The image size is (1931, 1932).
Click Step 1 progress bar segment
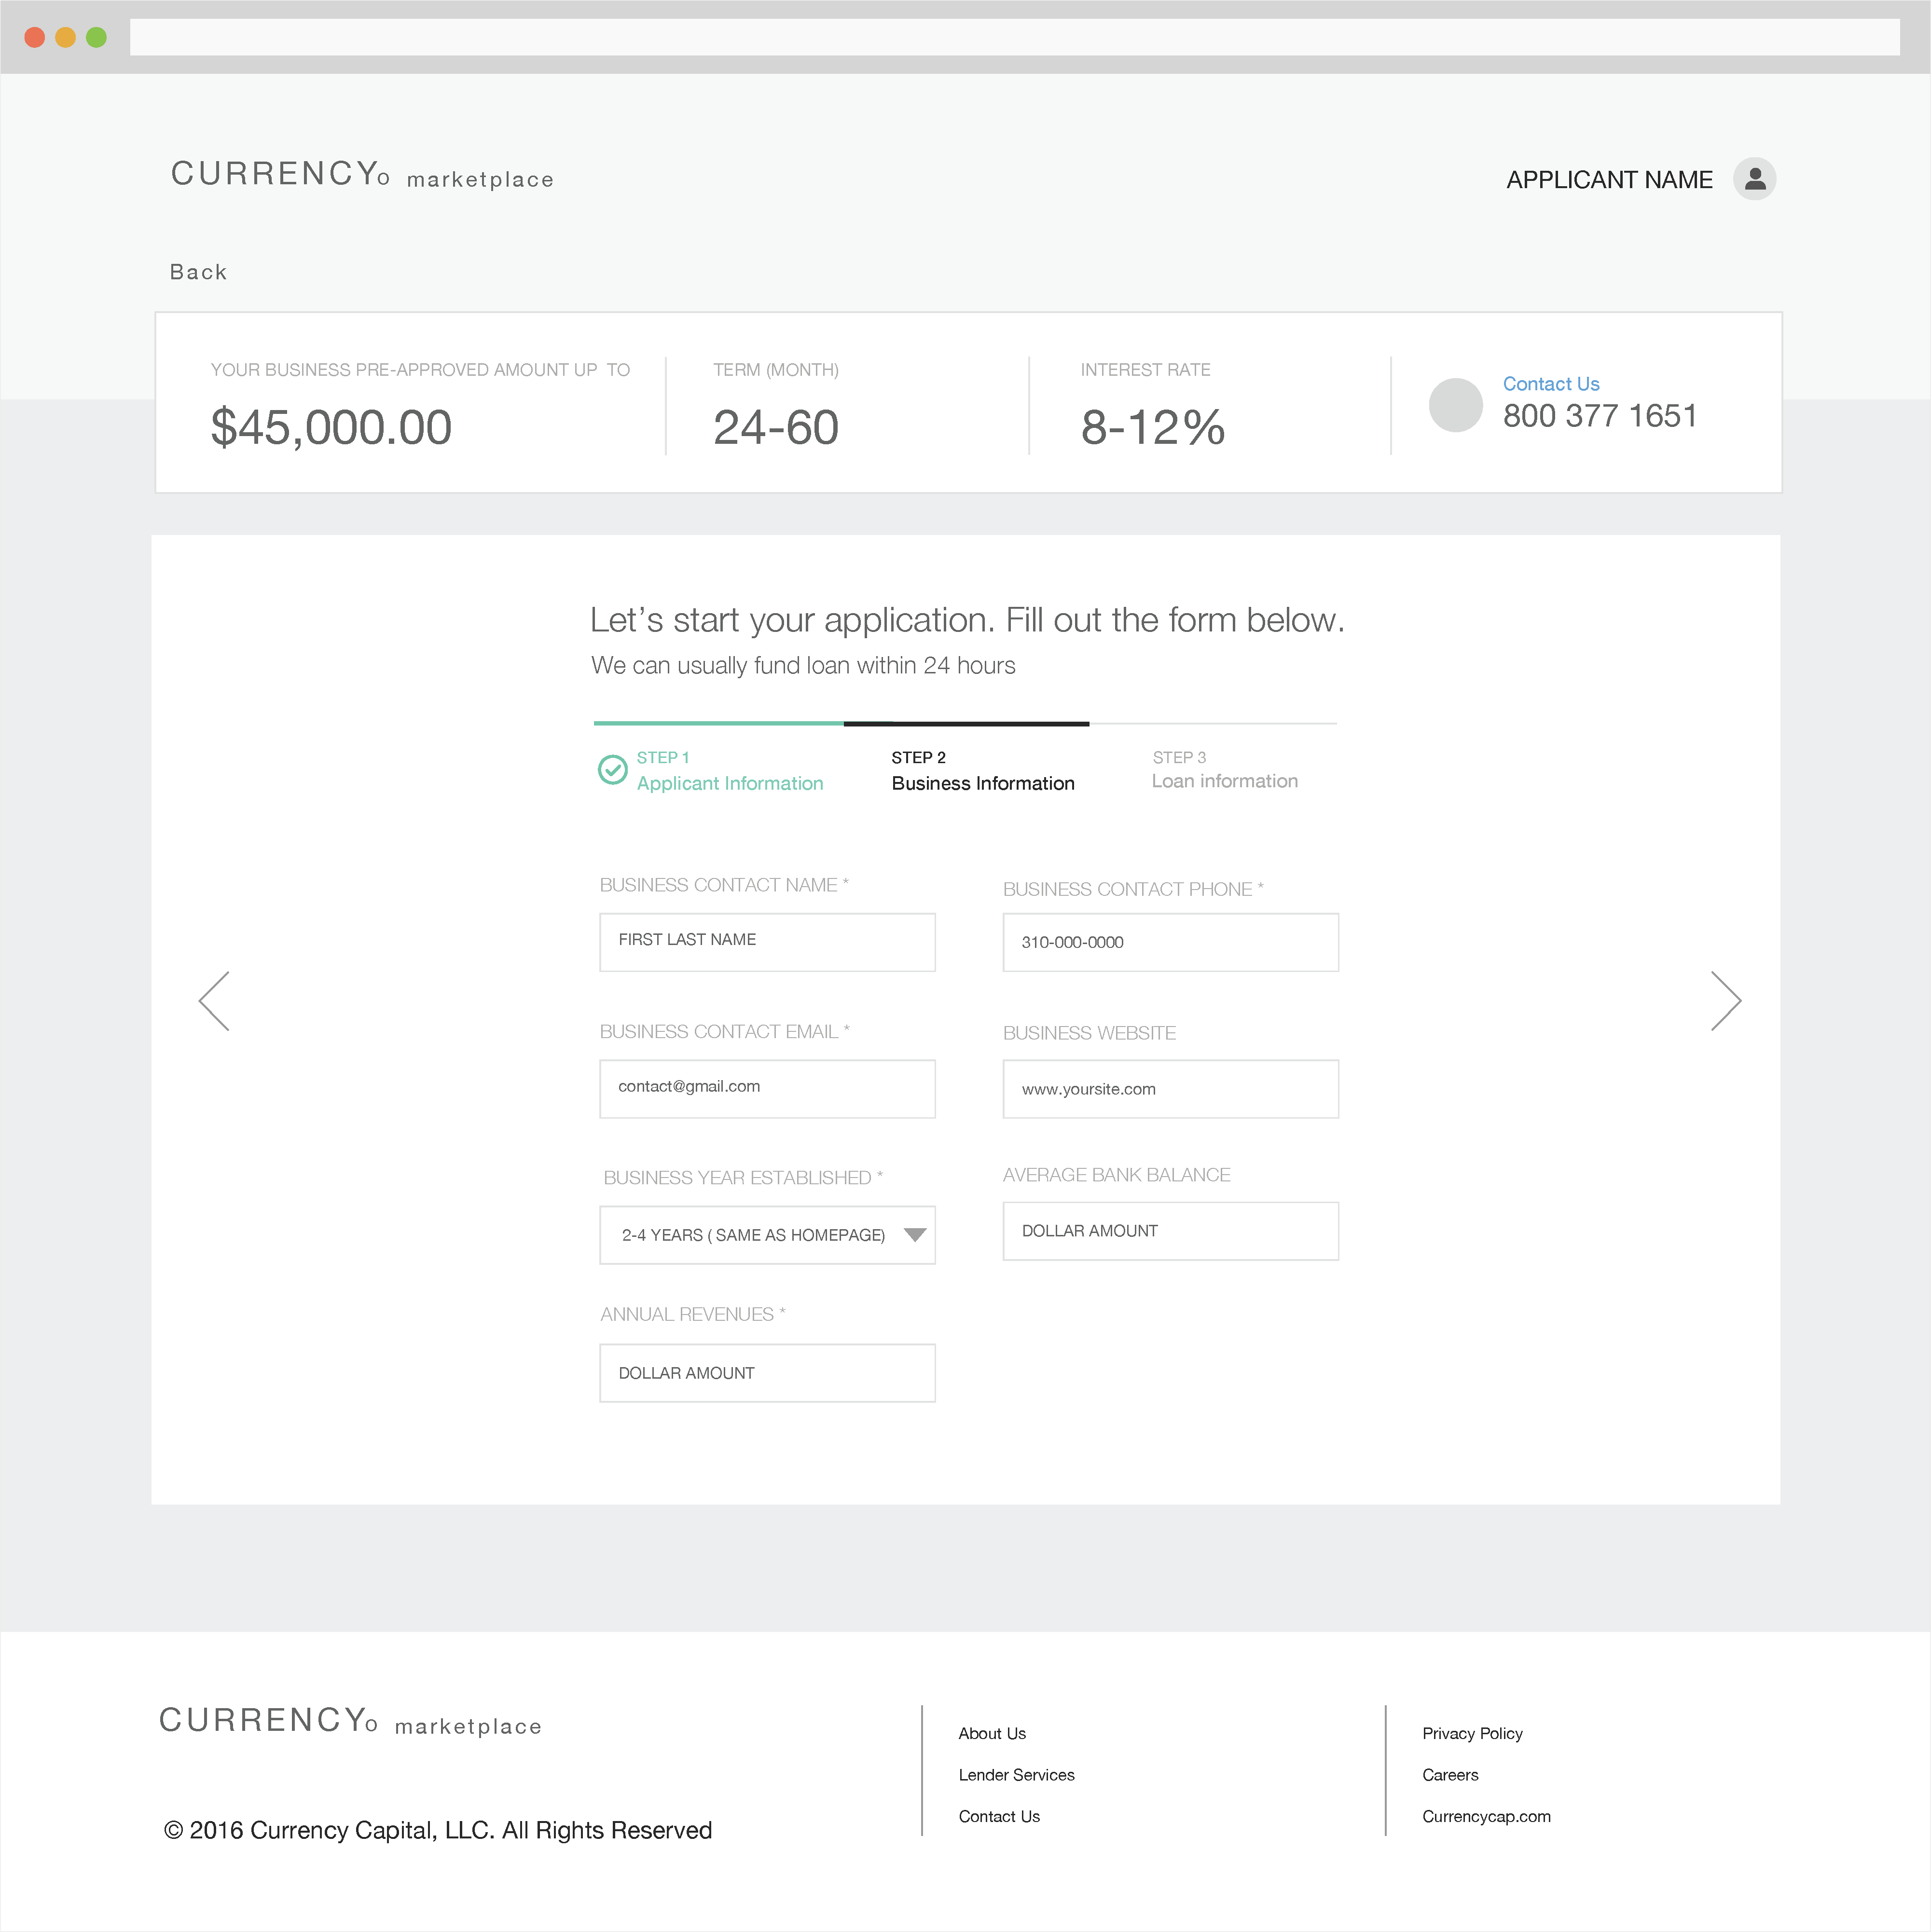coord(717,723)
